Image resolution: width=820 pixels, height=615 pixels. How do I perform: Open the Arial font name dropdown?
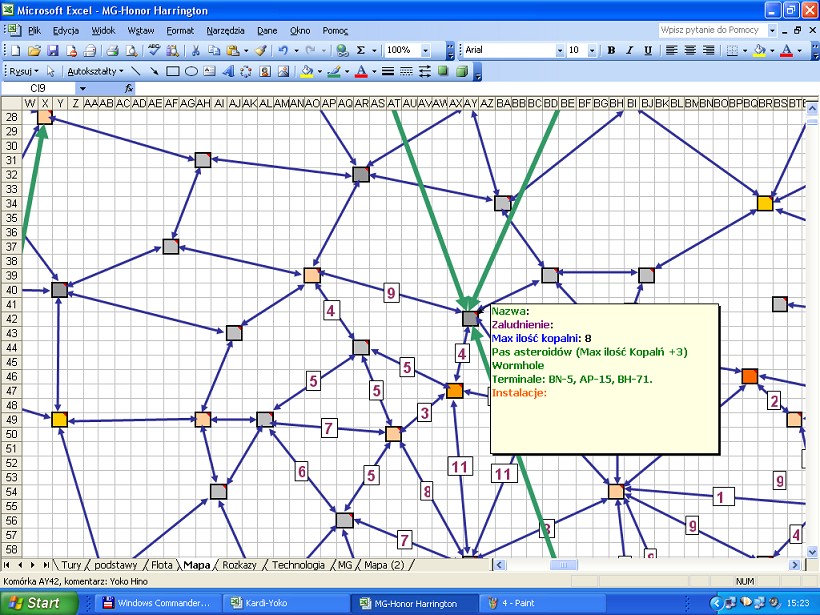coord(560,50)
